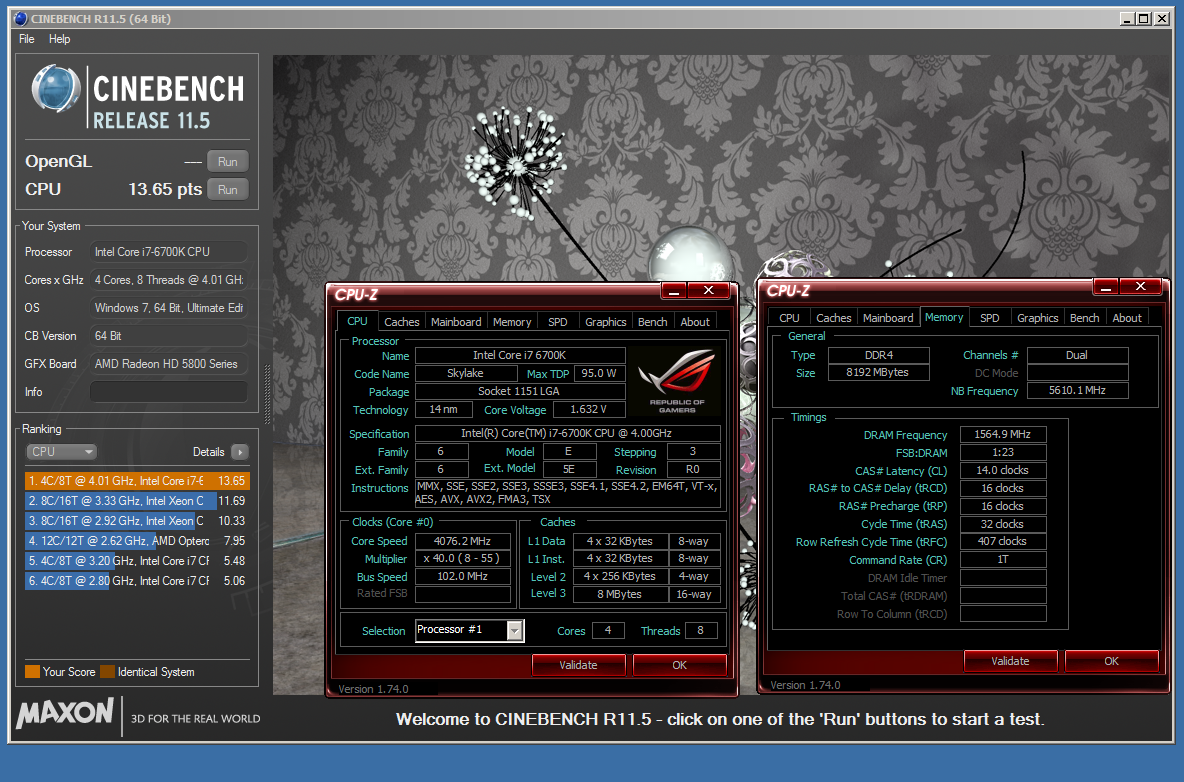The height and width of the screenshot is (782, 1184).
Task: Click Validate in left CPU-Z window
Action: 578,665
